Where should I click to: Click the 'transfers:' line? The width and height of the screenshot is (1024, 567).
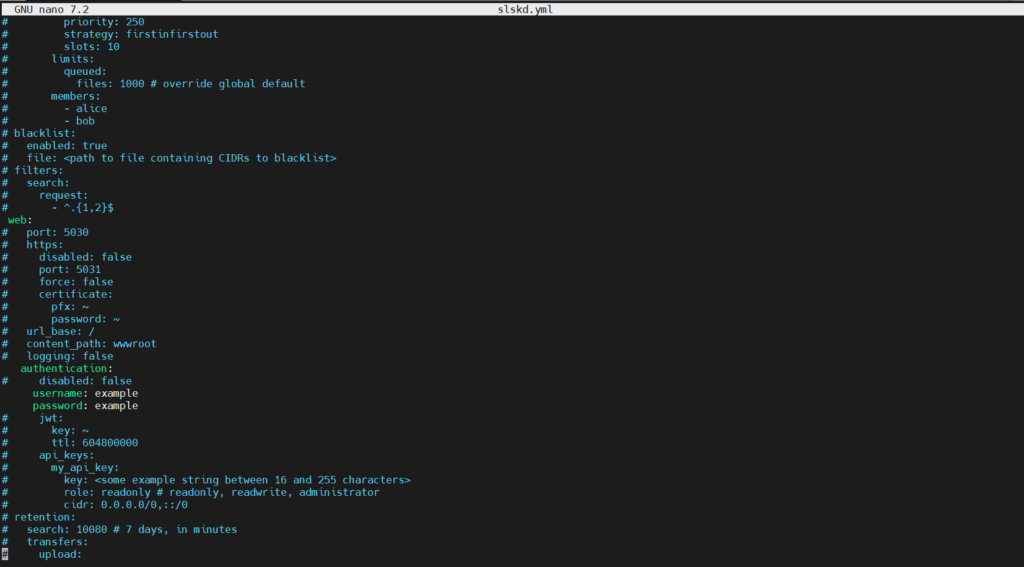(x=57, y=542)
